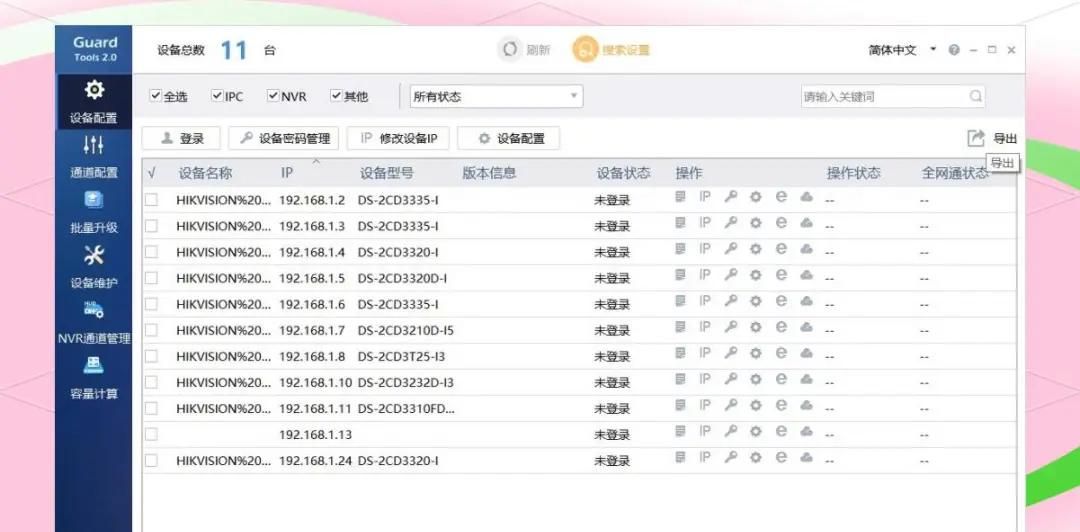Check the row checkbox for 192.168.1.5
Image resolution: width=1080 pixels, height=532 pixels.
[x=151, y=278]
